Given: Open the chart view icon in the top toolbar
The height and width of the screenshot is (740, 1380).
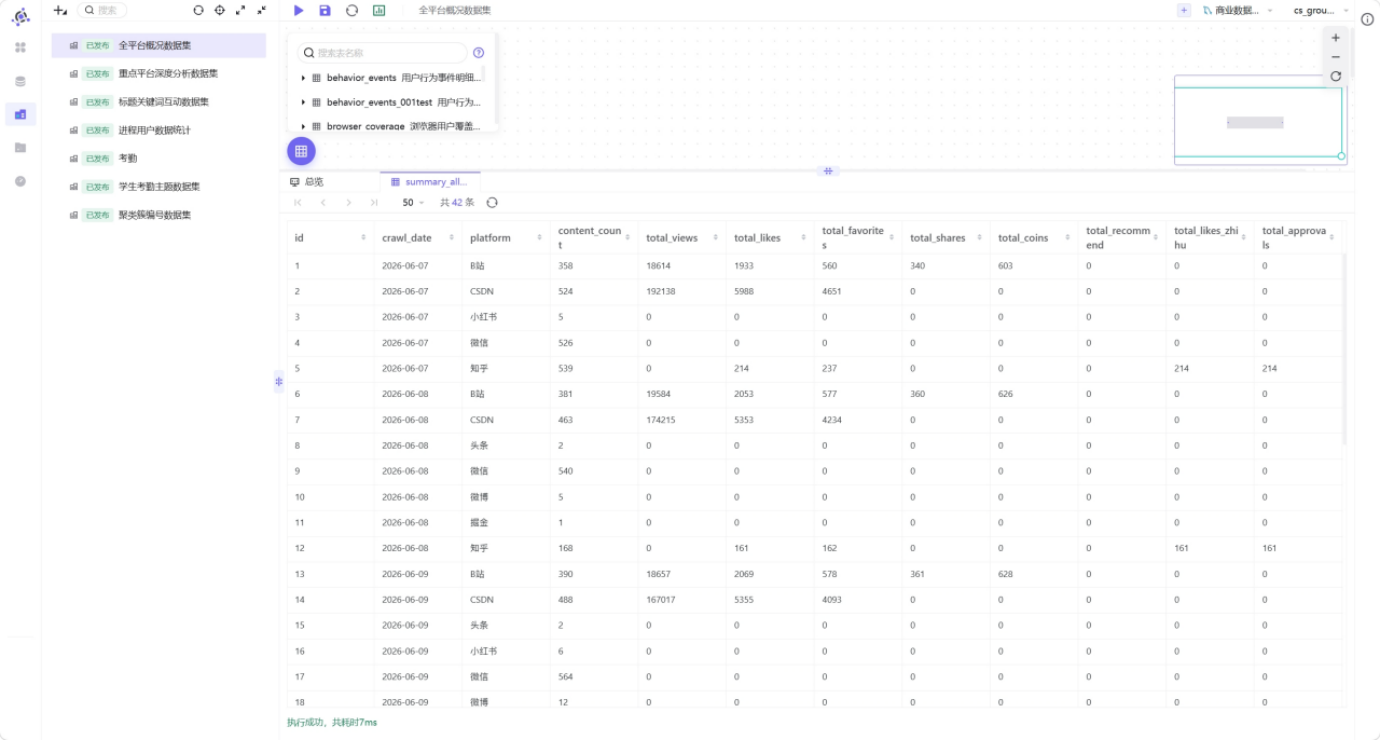Looking at the screenshot, I should point(379,10).
